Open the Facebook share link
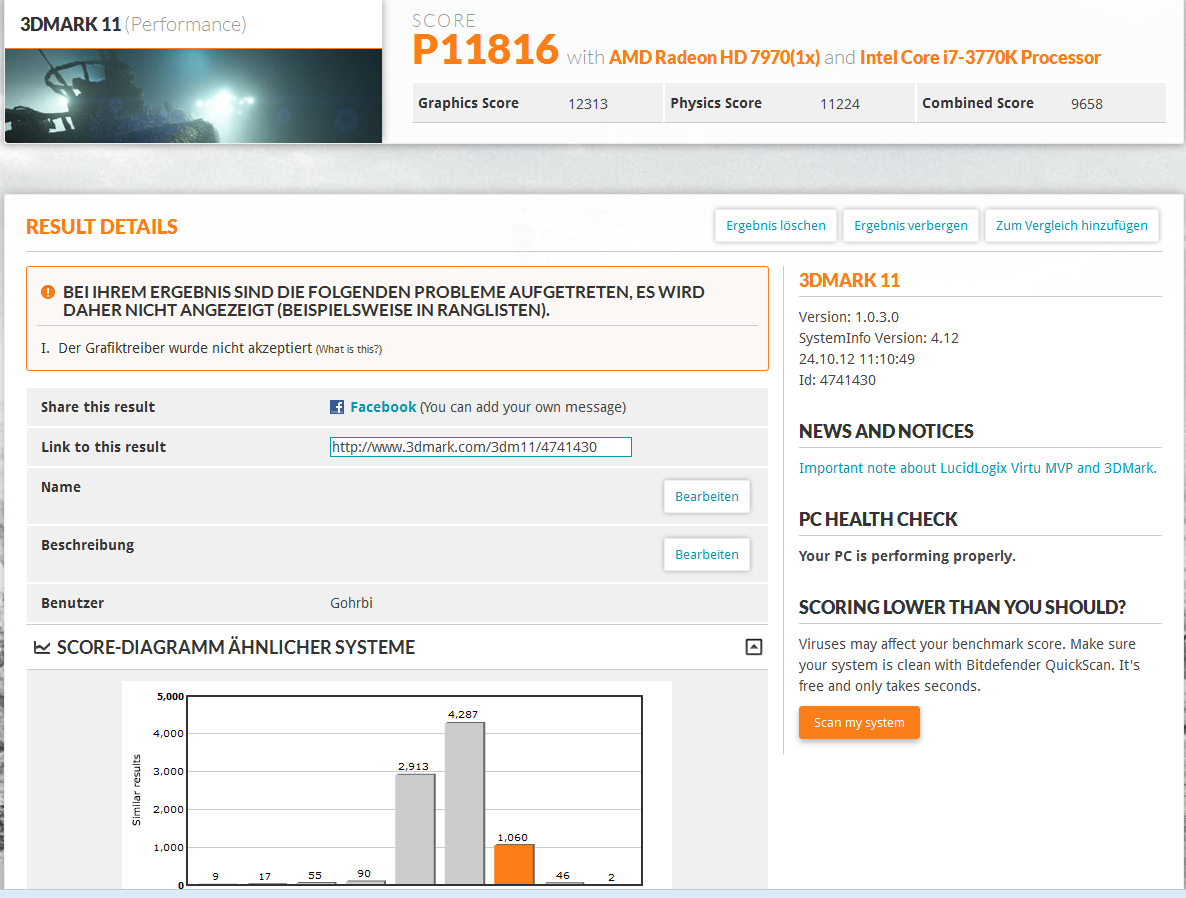This screenshot has height=898, width=1186. 383,407
